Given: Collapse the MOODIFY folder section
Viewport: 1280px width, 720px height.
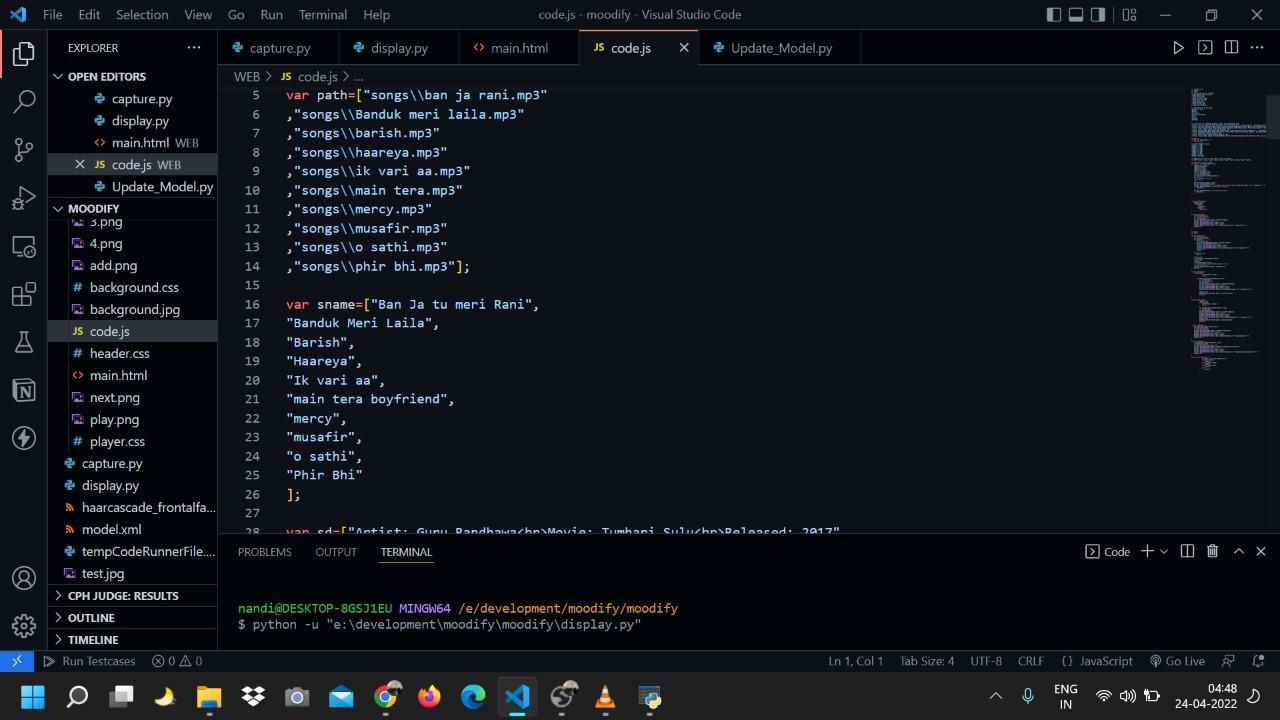Looking at the screenshot, I should [132, 208].
